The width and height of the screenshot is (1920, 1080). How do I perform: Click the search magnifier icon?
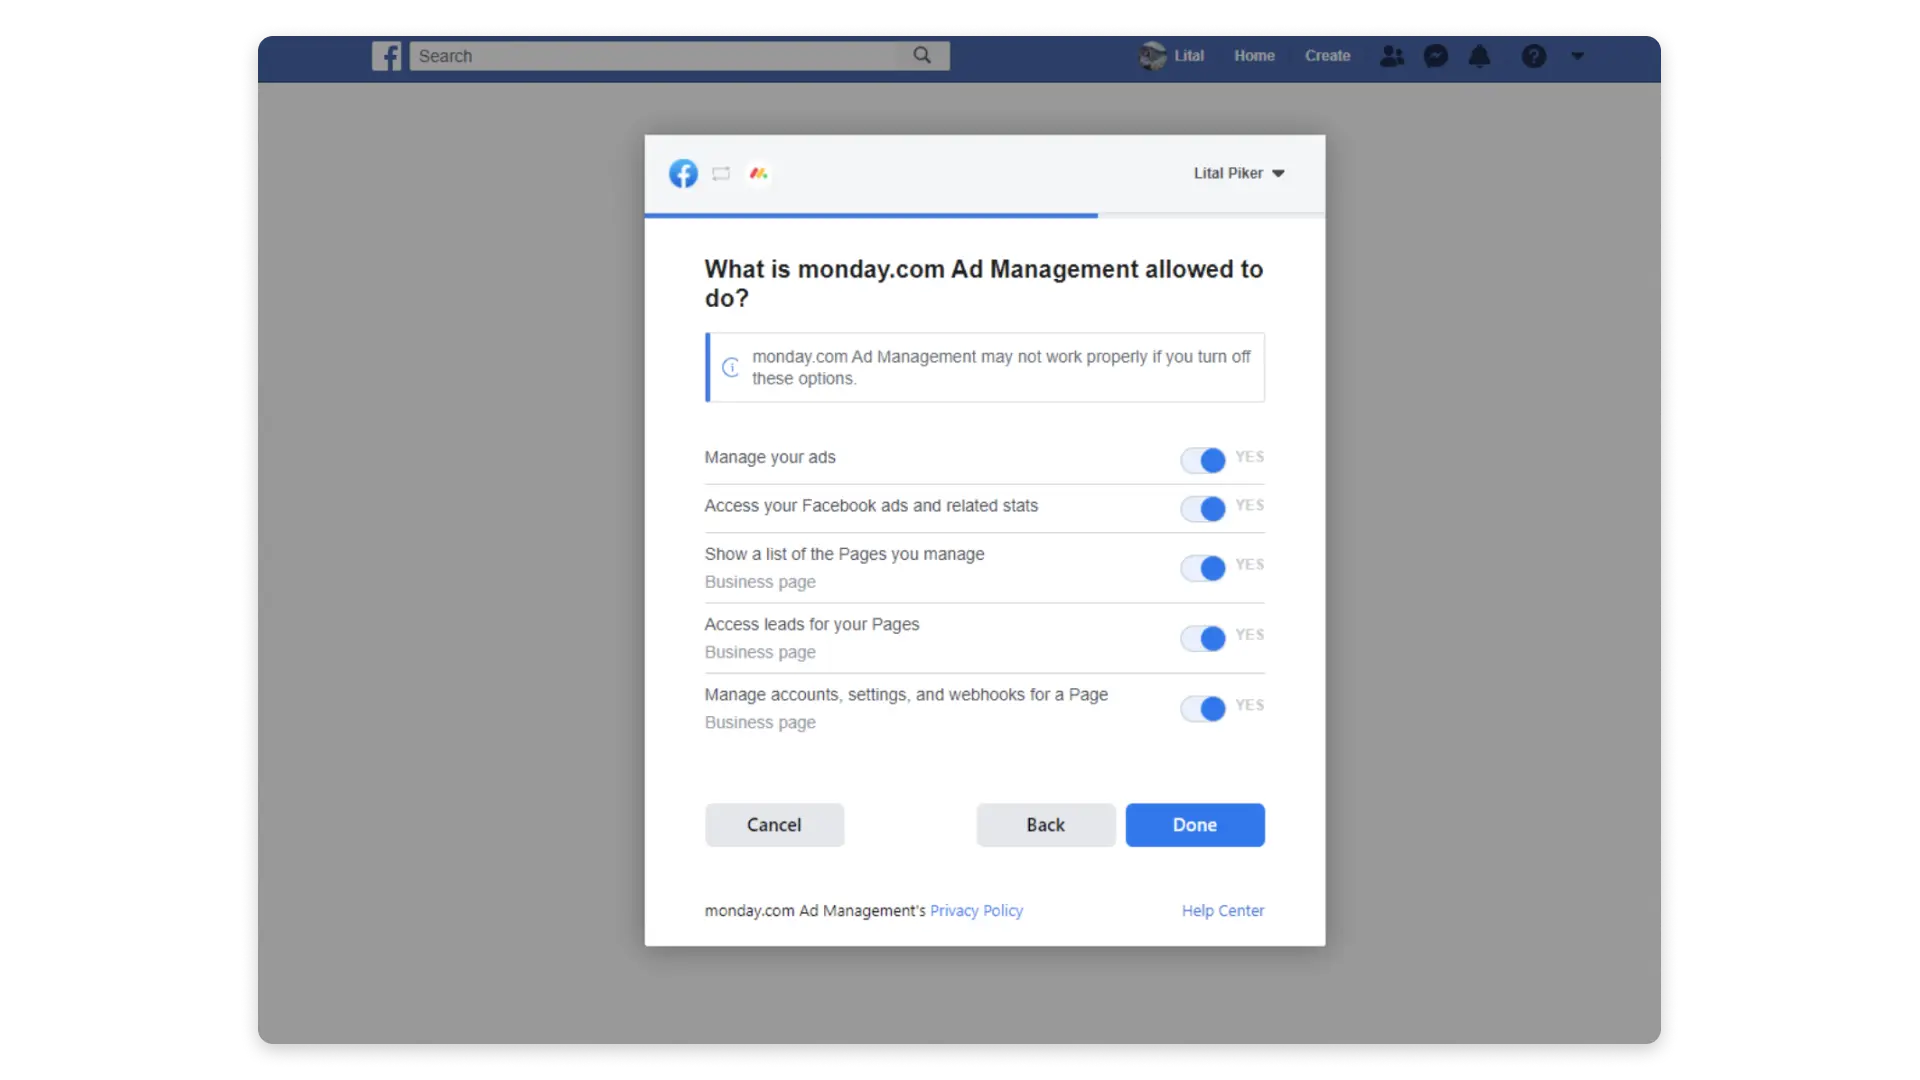(x=922, y=56)
